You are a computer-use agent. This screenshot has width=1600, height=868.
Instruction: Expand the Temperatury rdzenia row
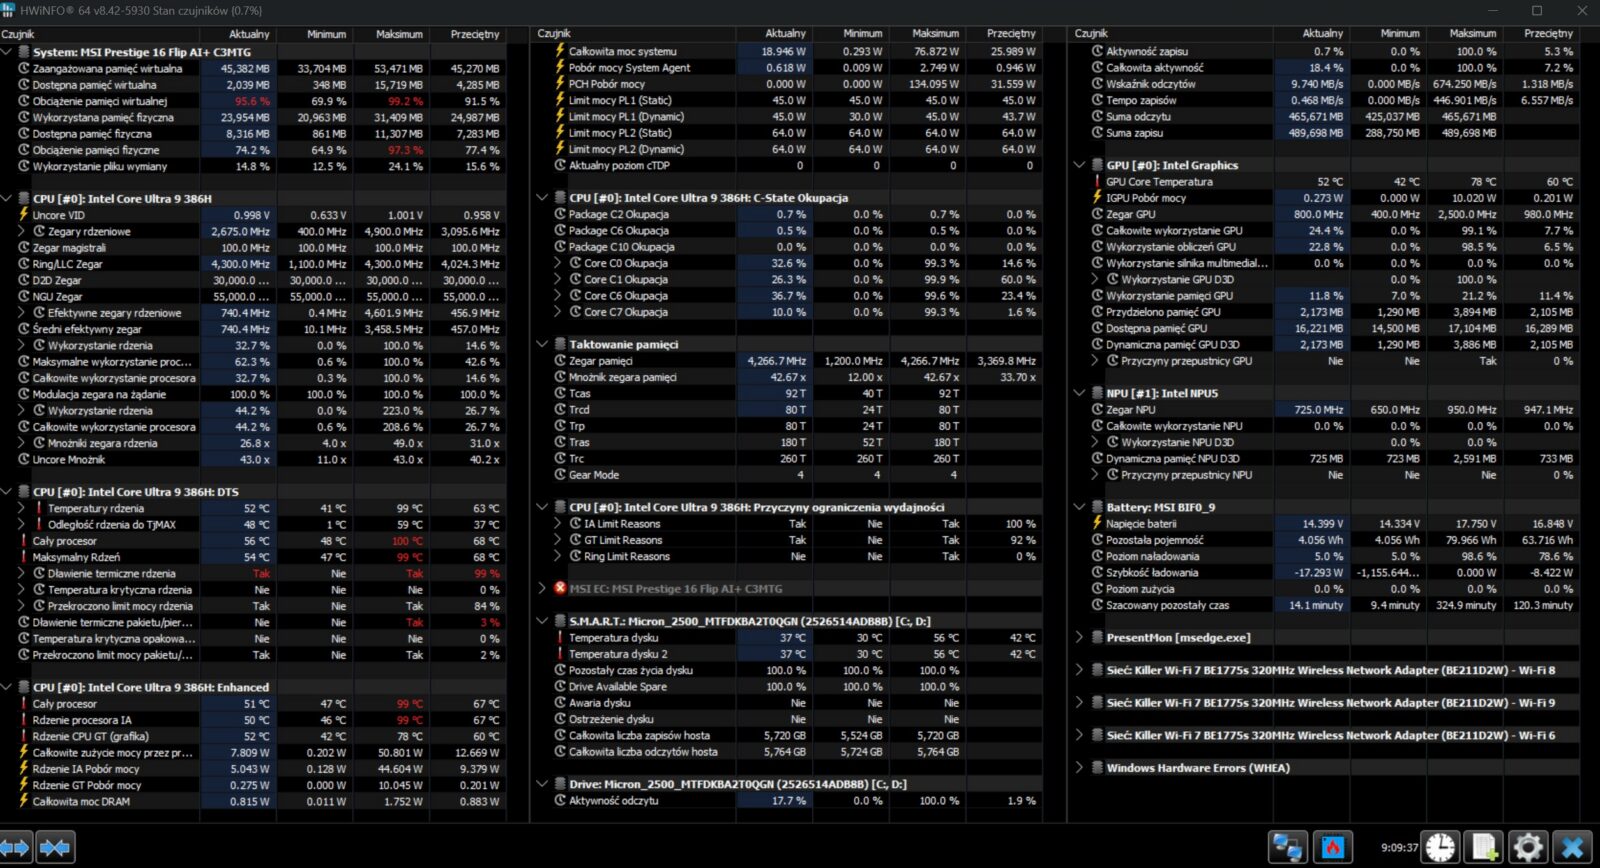click(x=23, y=508)
